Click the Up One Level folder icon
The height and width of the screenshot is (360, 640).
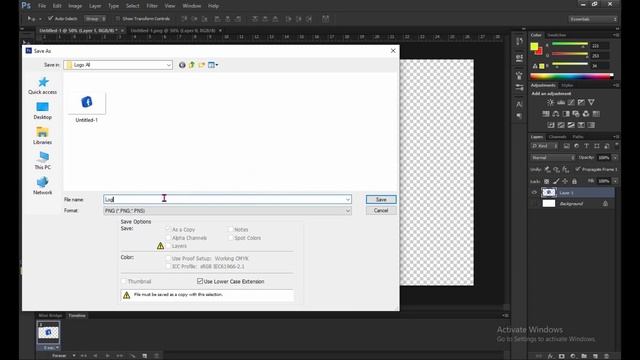pyautogui.click(x=192, y=65)
